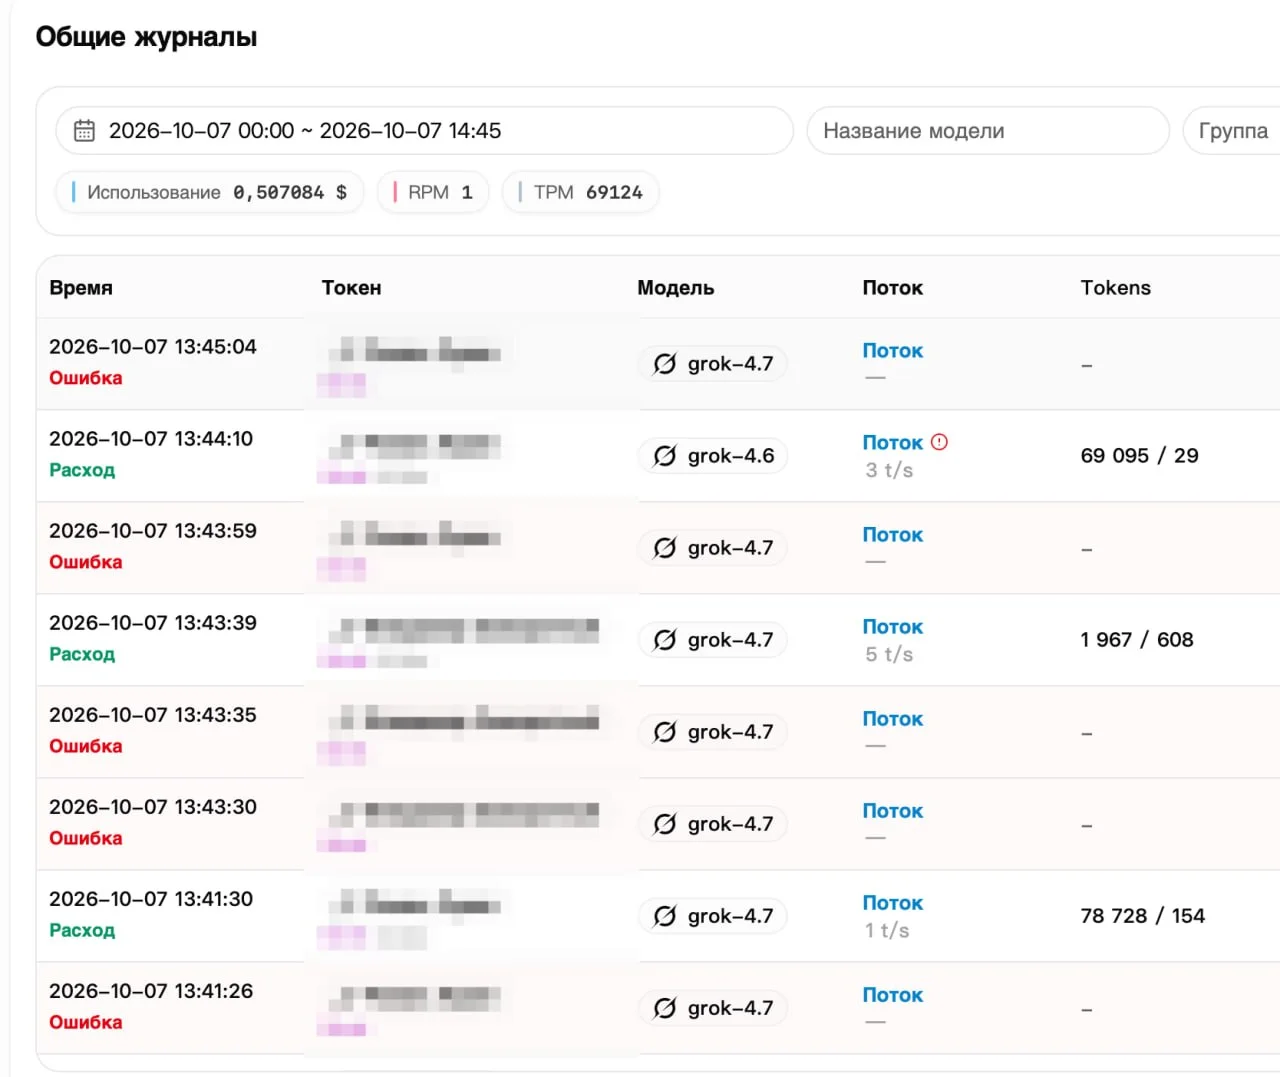1280x1077 pixels.
Task: Click the '5 t/s' speed value
Action: [x=889, y=654]
